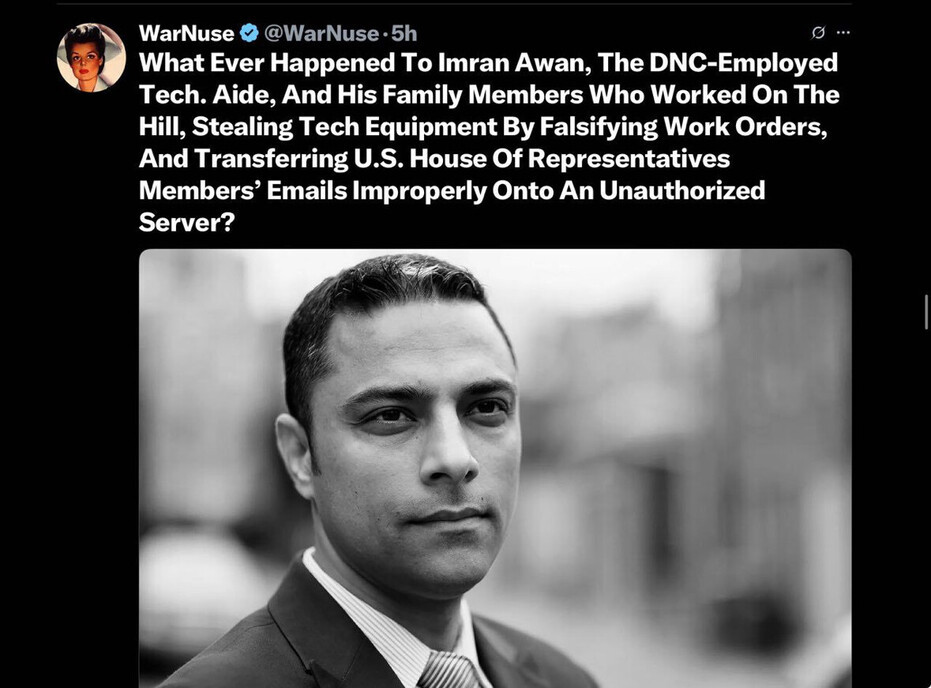The height and width of the screenshot is (688, 931).
Task: Click "Stealing Tech Equipment" in the post text
Action: (347, 126)
